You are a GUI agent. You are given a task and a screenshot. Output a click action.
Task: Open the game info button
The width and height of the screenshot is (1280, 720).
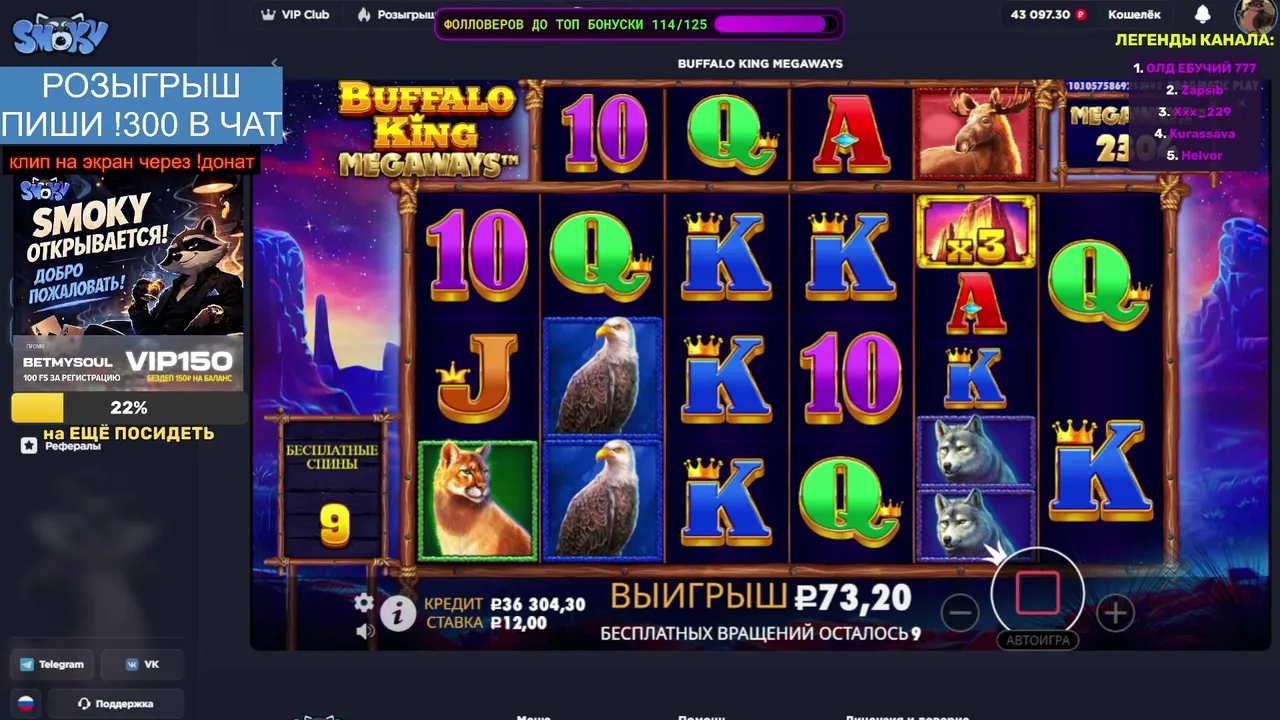point(398,612)
